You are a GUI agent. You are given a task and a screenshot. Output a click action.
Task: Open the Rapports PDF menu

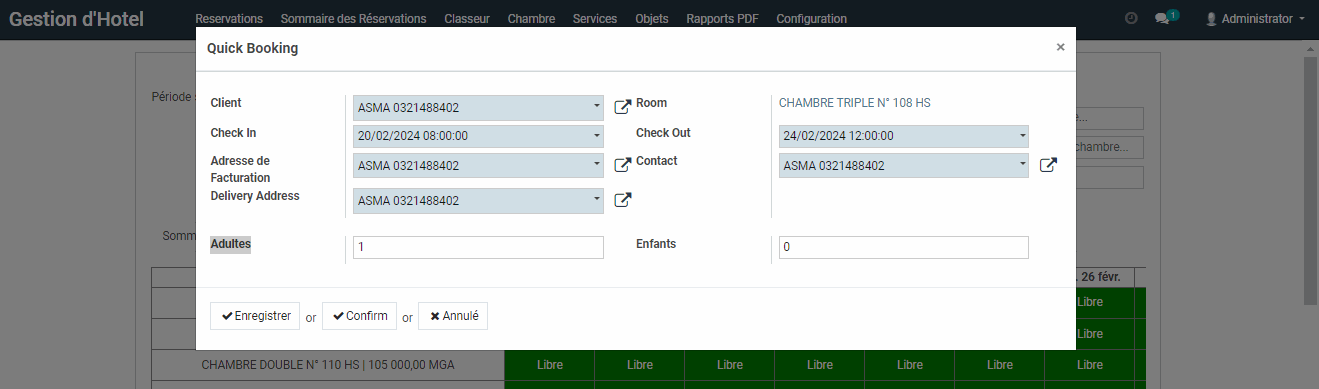(722, 19)
